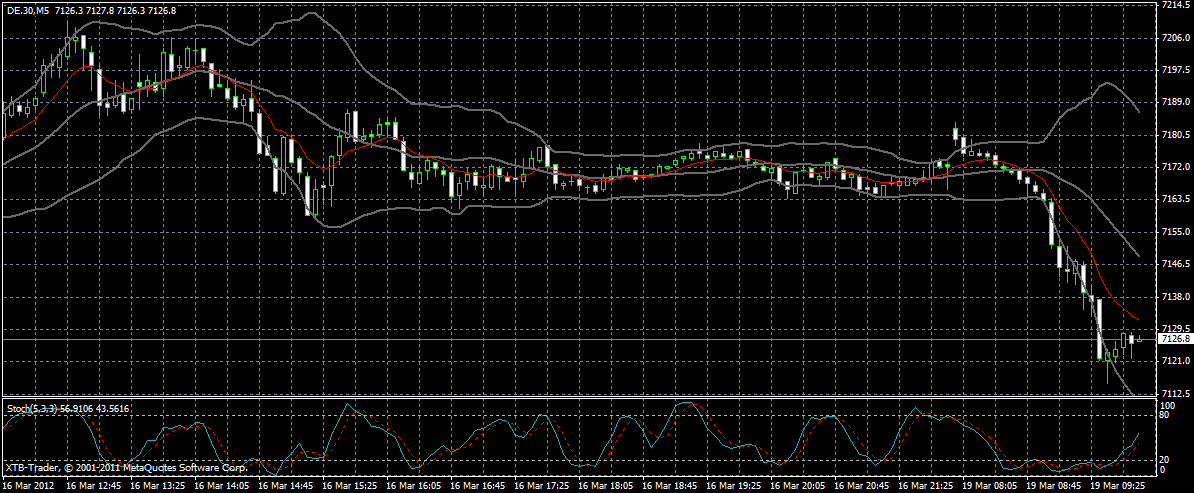
Task: Click time axis label 16 Mar 14:05
Action: click(x=222, y=485)
